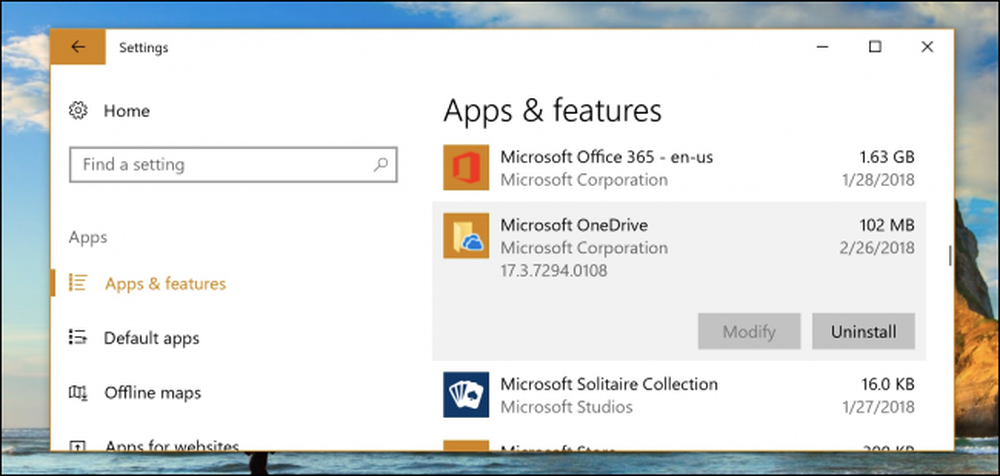Open Home settings page

[127, 111]
